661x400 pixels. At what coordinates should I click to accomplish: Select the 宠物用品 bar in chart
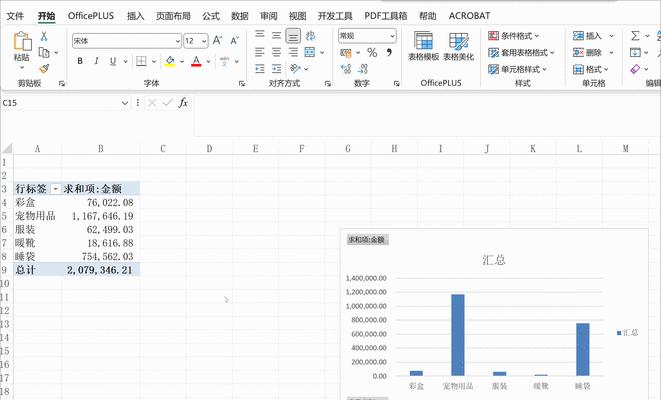(458, 335)
